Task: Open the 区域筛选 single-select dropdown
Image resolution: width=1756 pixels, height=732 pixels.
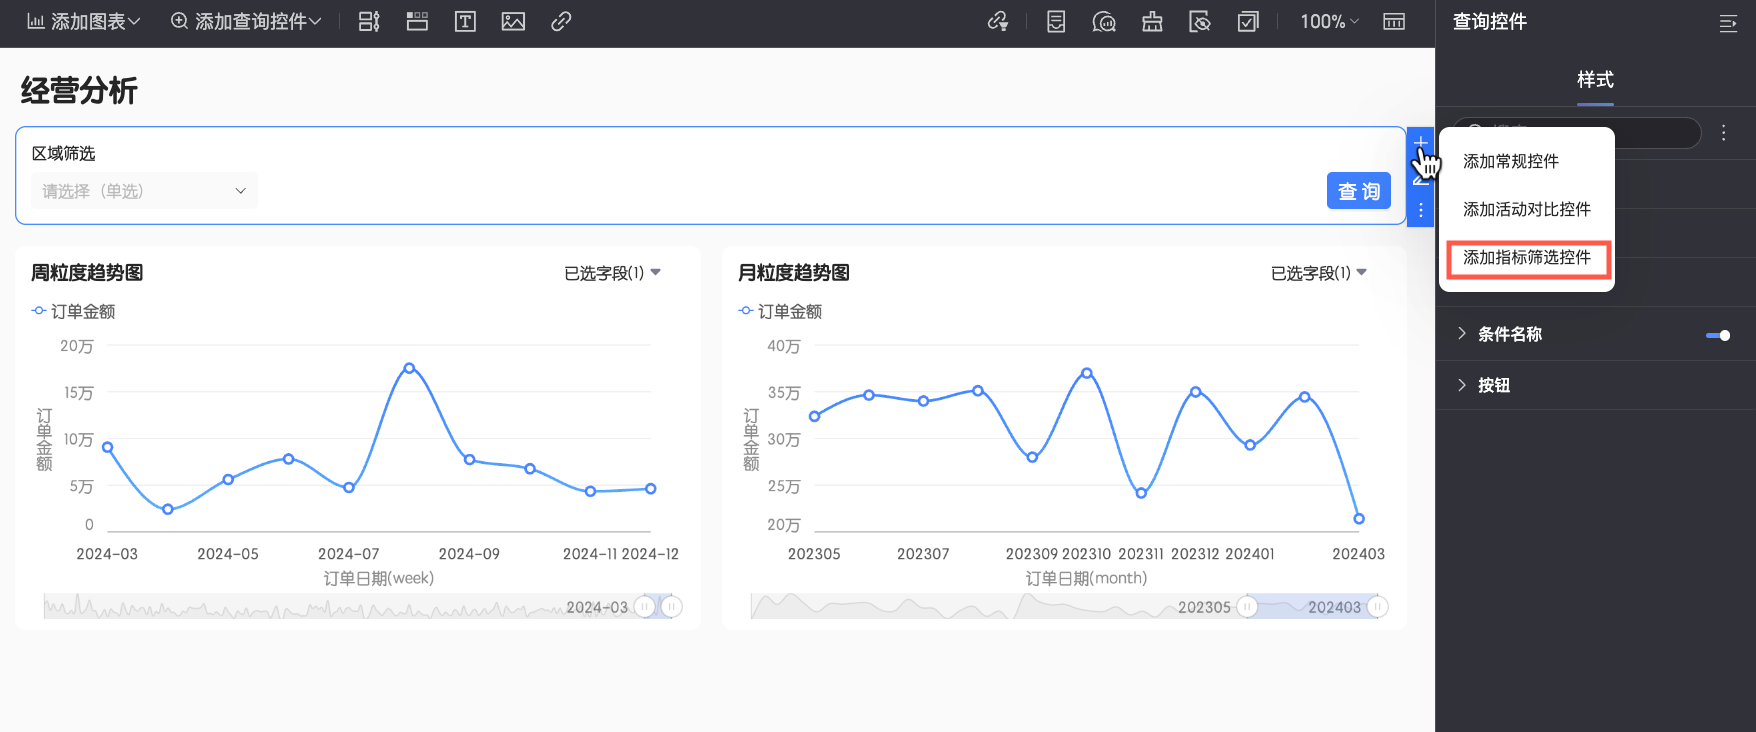Action: 144,191
